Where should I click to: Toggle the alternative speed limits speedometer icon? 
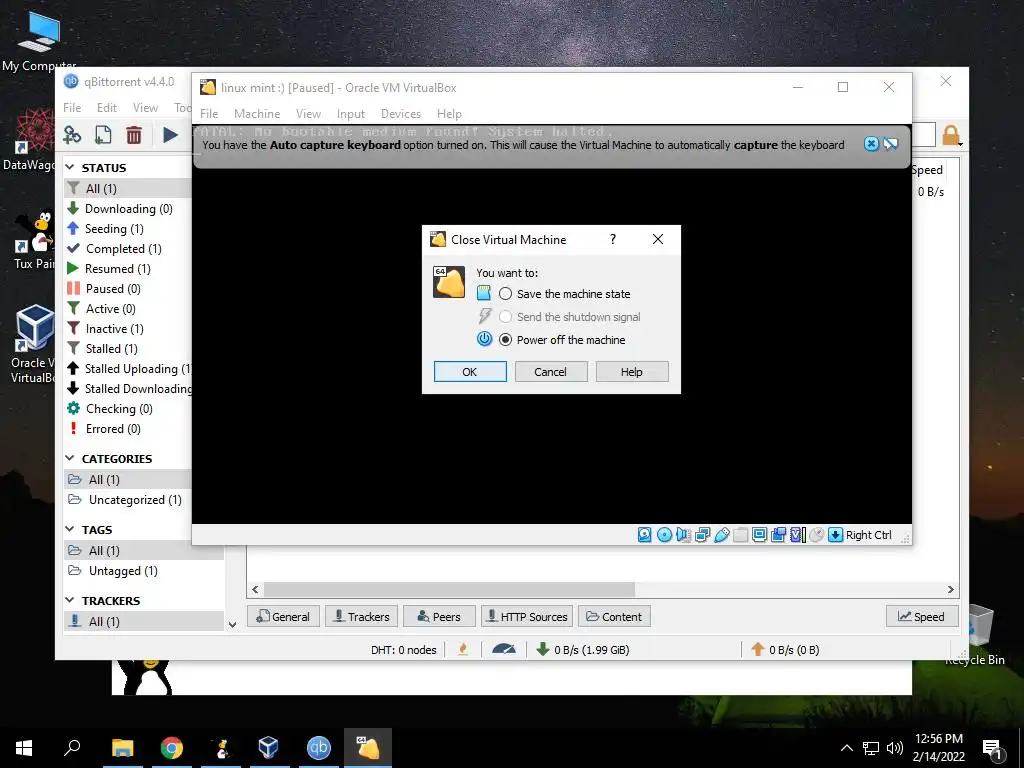(x=504, y=649)
